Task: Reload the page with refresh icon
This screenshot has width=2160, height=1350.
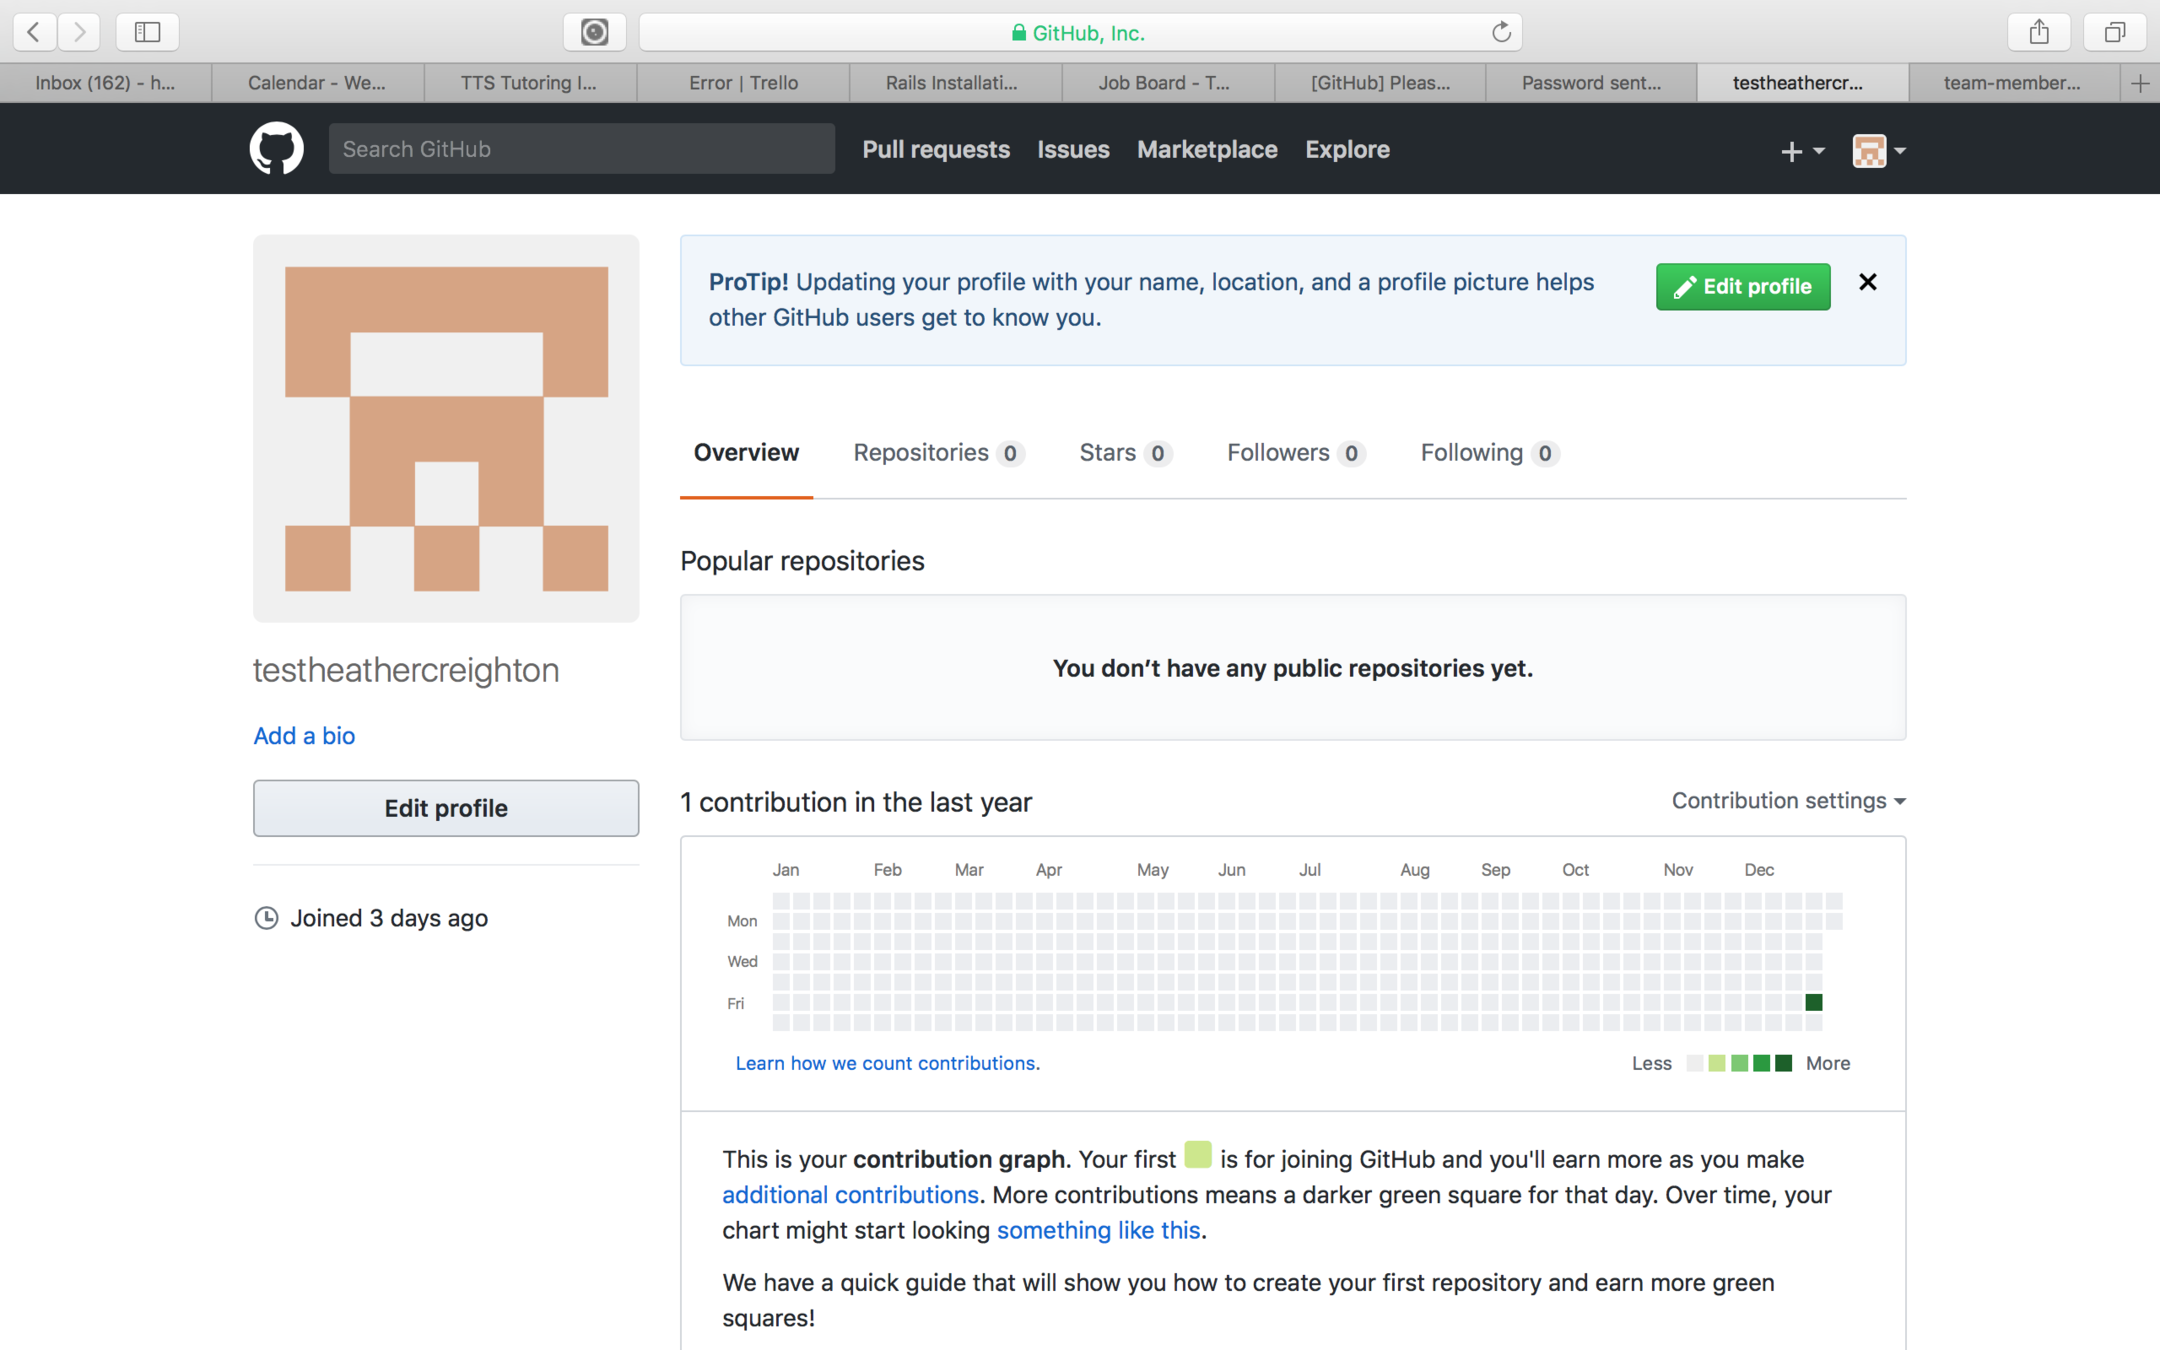Action: tap(1500, 32)
